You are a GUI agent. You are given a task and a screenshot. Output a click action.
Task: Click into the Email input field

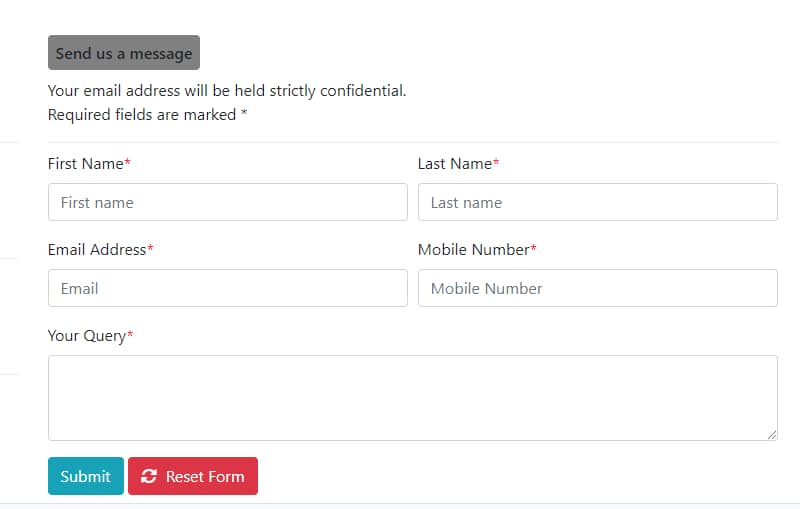point(227,288)
